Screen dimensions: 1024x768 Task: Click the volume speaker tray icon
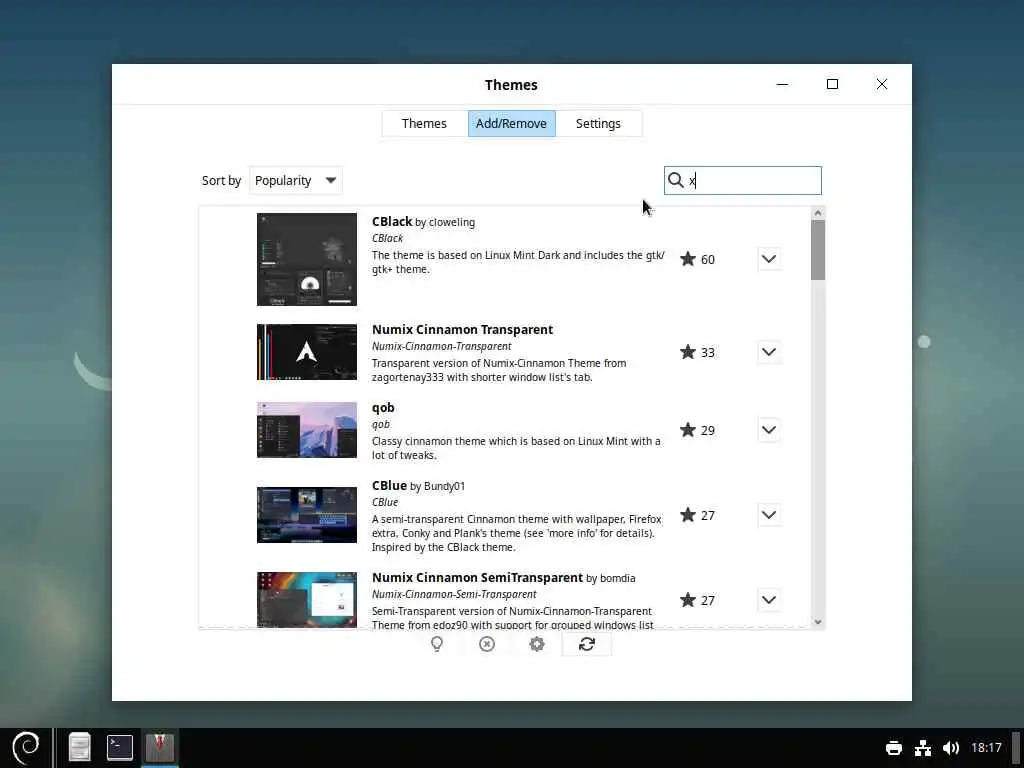pyautogui.click(x=951, y=748)
